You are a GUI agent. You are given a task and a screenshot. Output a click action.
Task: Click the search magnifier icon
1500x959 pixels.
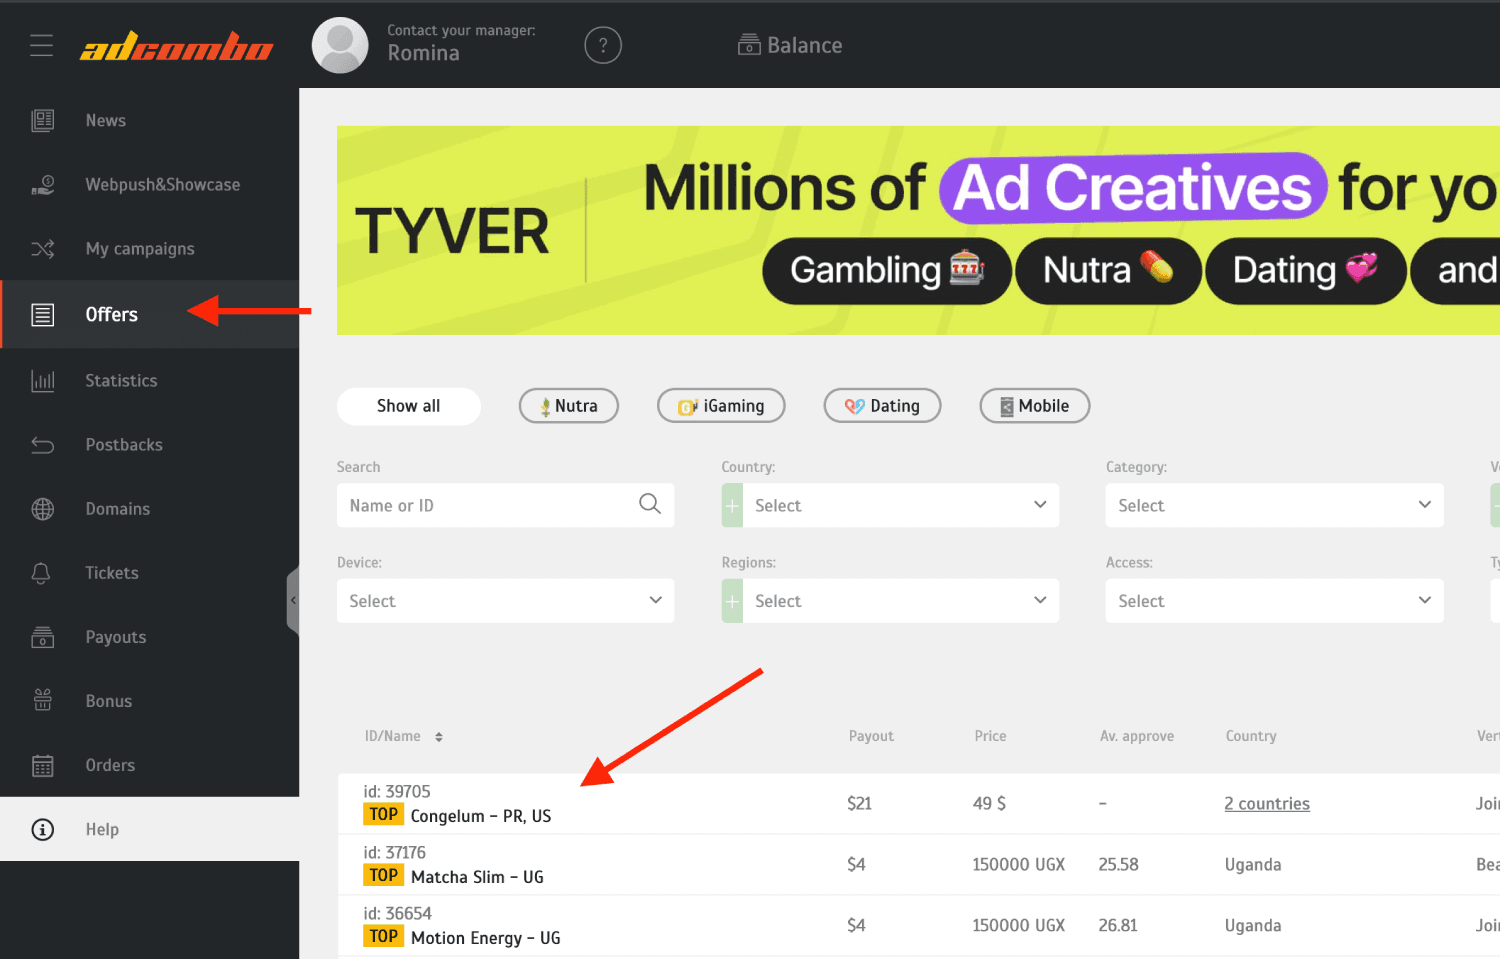(x=650, y=504)
